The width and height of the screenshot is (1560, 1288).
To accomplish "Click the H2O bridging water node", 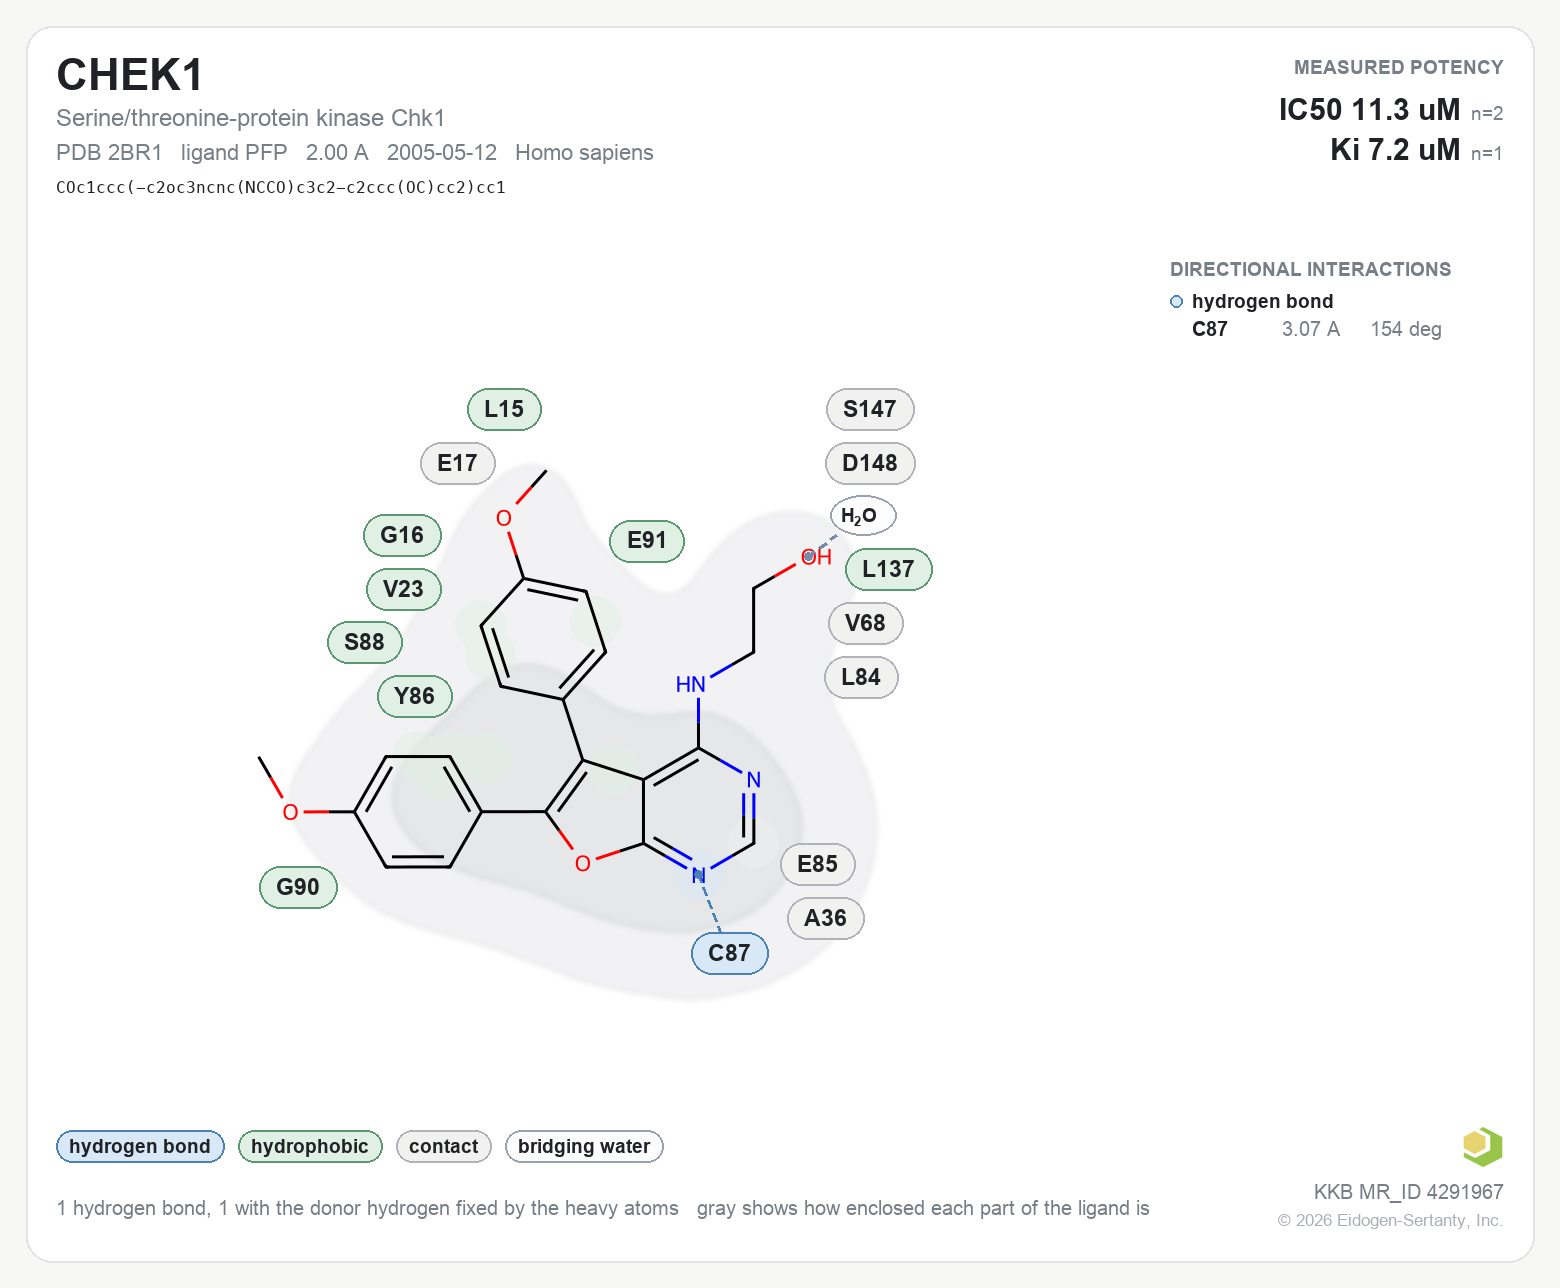I will click(863, 516).
